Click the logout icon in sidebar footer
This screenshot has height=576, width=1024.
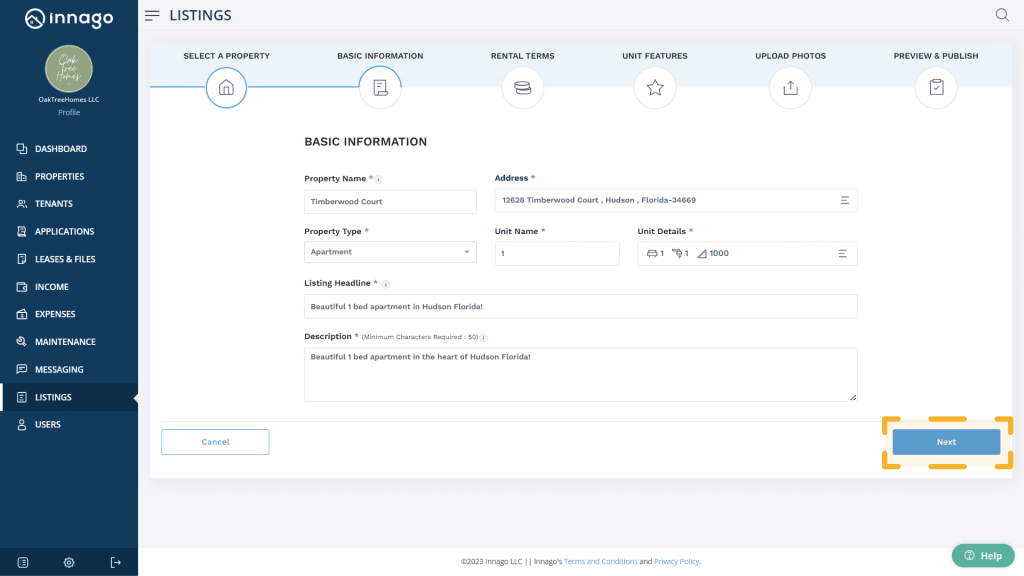click(115, 562)
